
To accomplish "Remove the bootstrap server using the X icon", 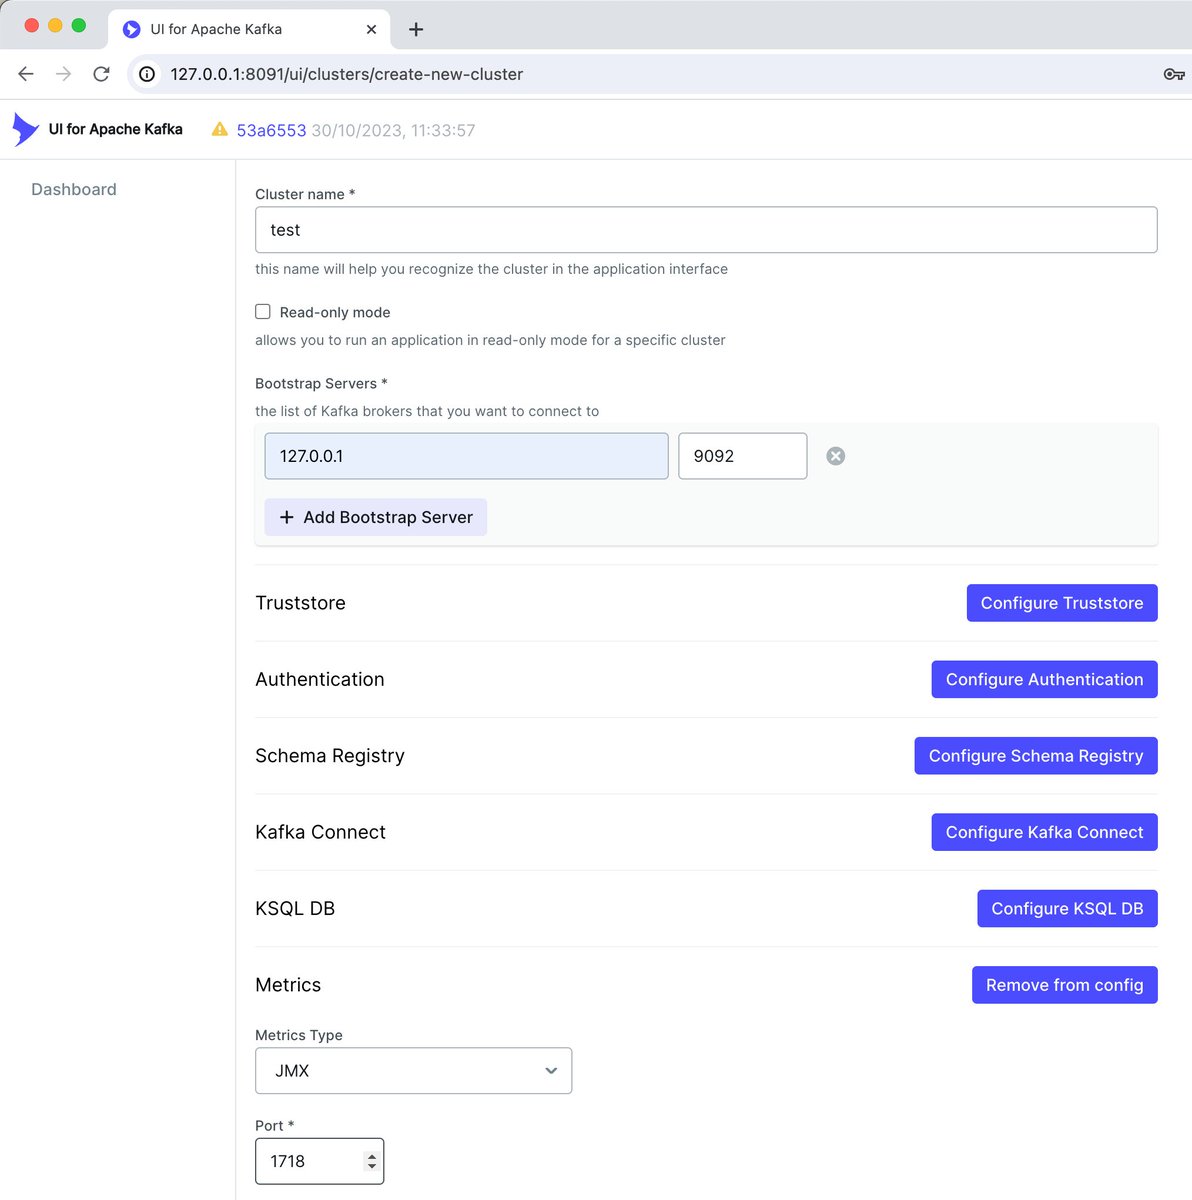I will 835,456.
